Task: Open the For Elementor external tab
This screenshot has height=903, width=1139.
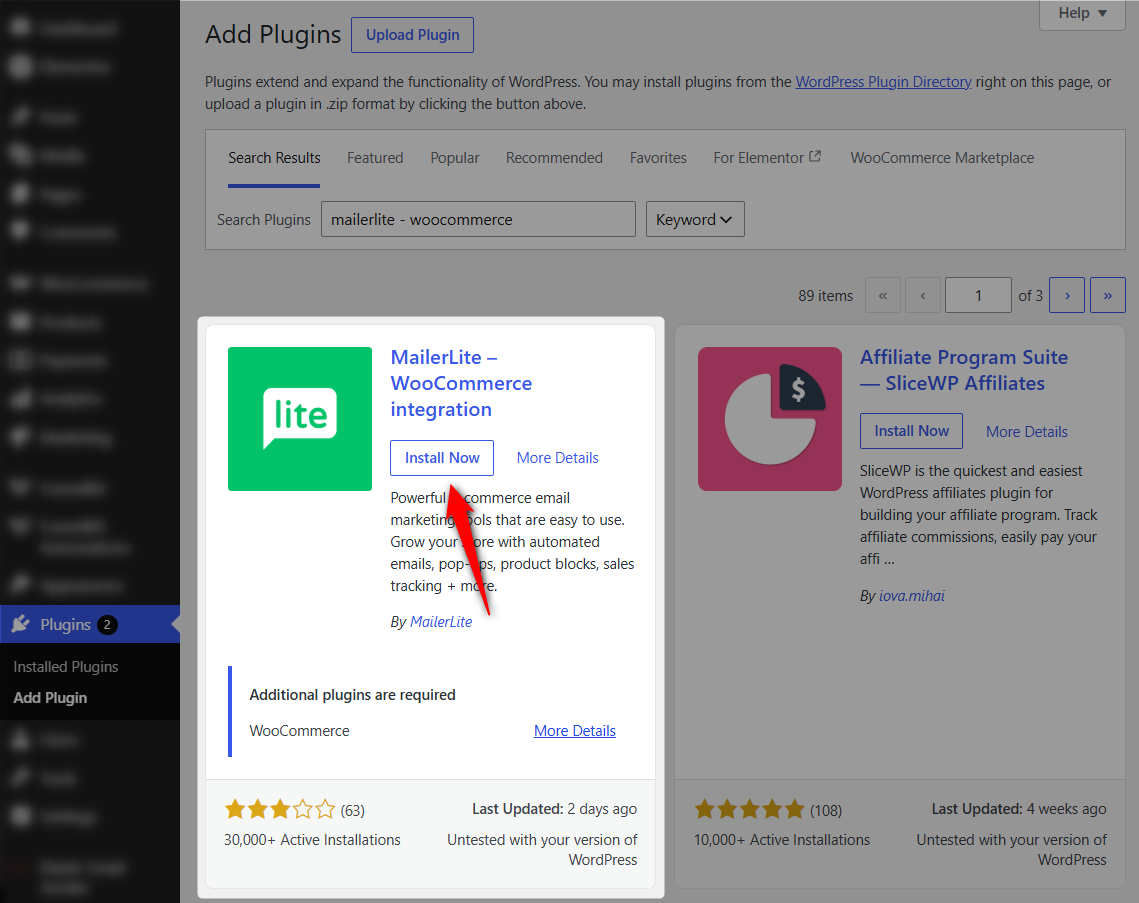Action: tap(767, 158)
